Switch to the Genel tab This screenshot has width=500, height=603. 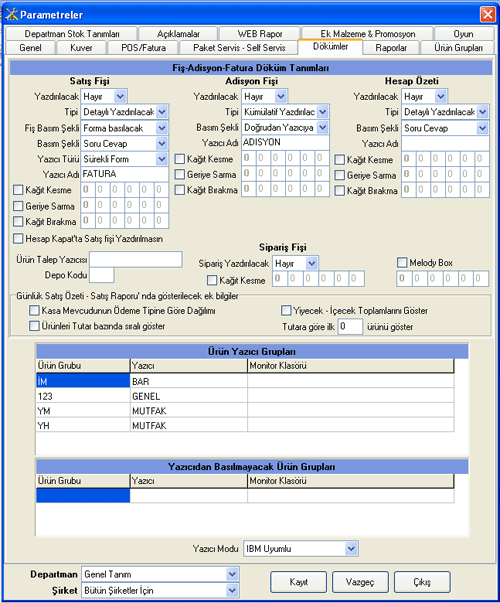[30, 48]
